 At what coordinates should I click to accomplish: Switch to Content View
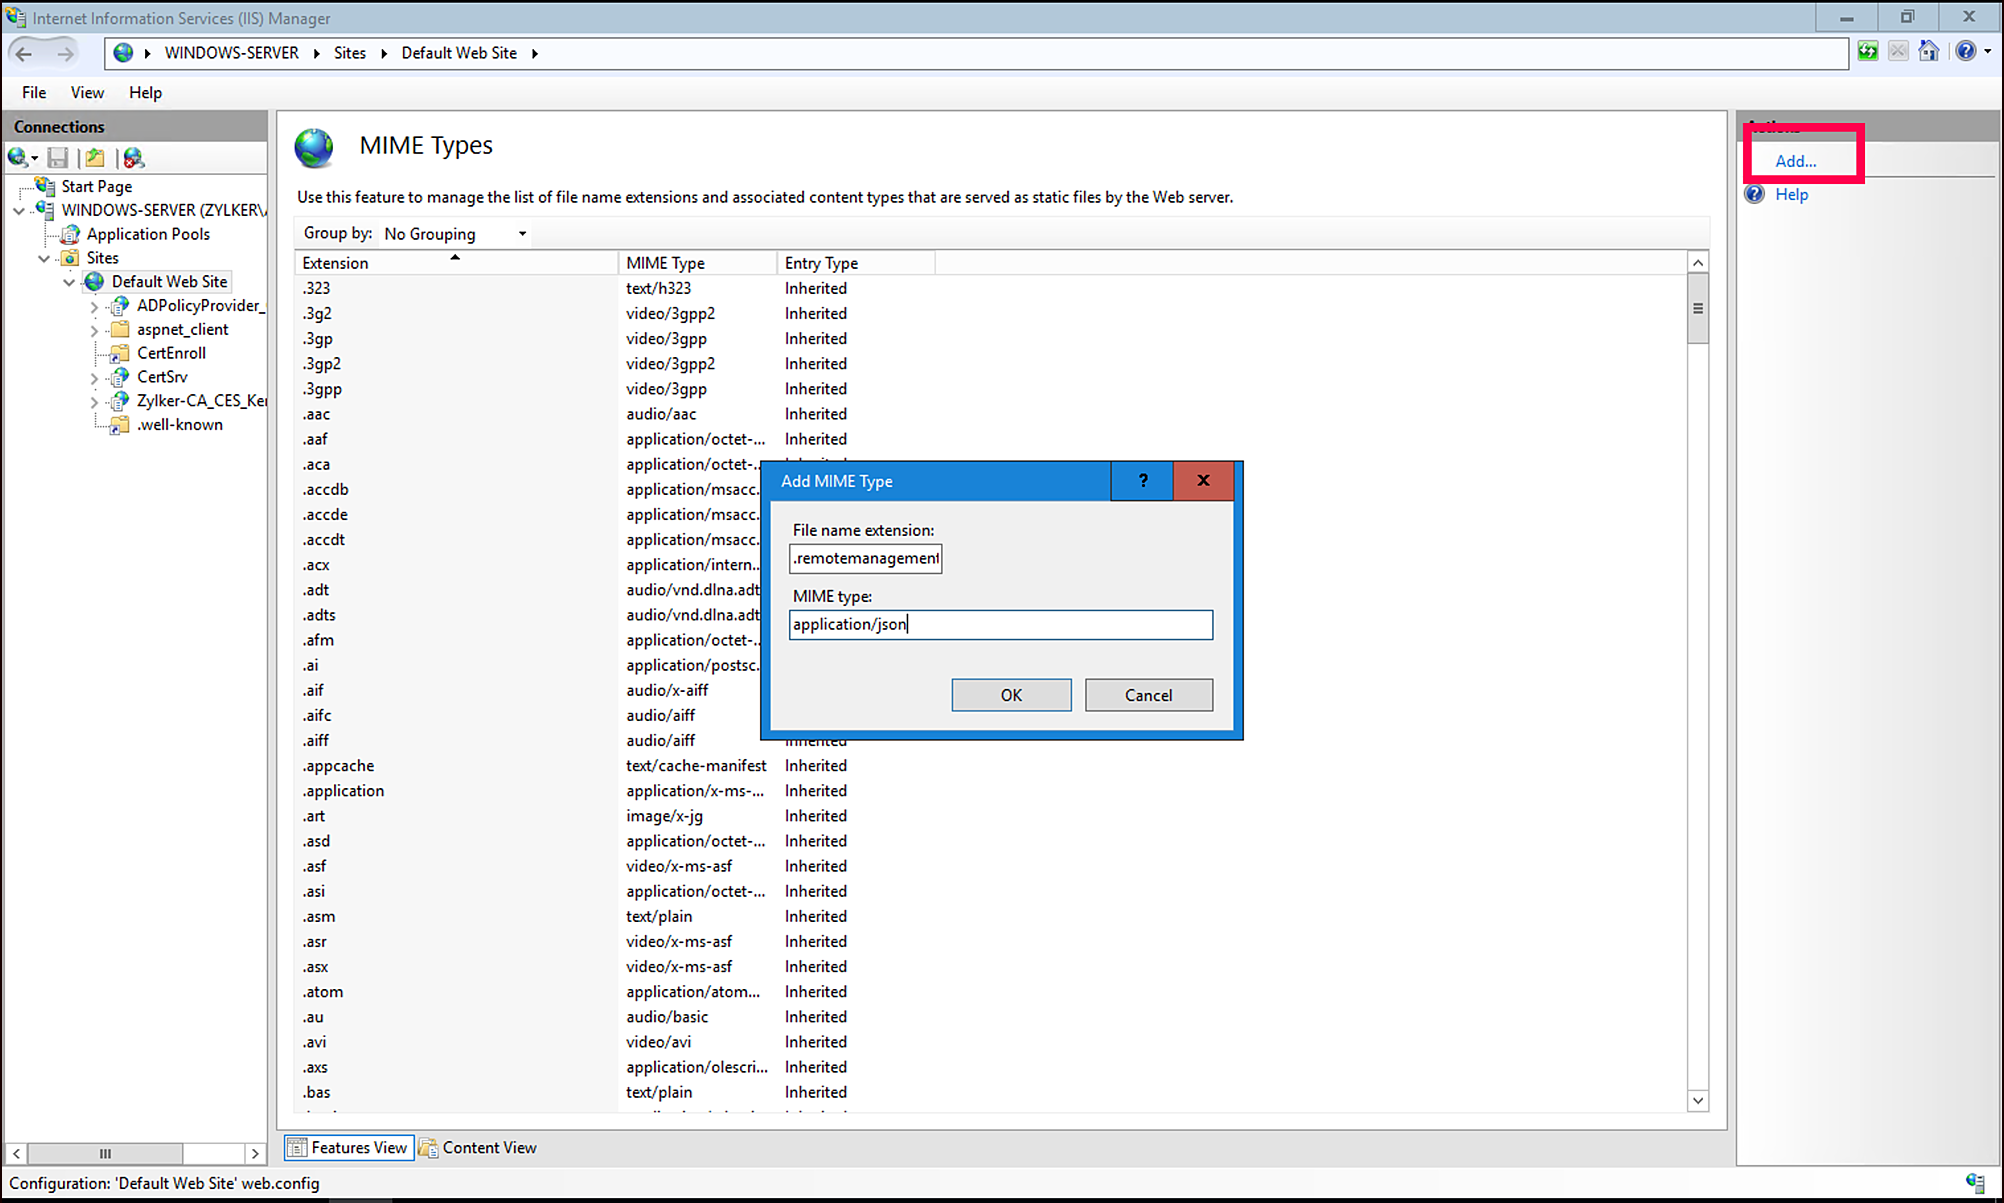(x=478, y=1147)
